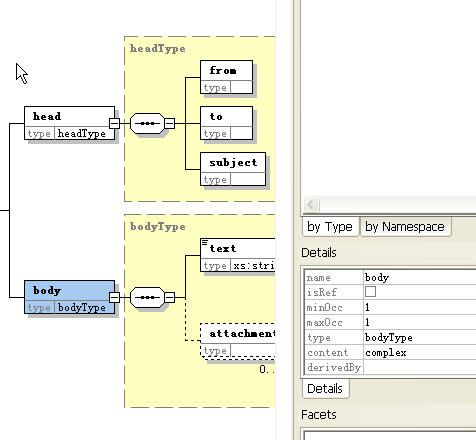Select the optional attachment element
Screen dimensions: 476x440
238,340
